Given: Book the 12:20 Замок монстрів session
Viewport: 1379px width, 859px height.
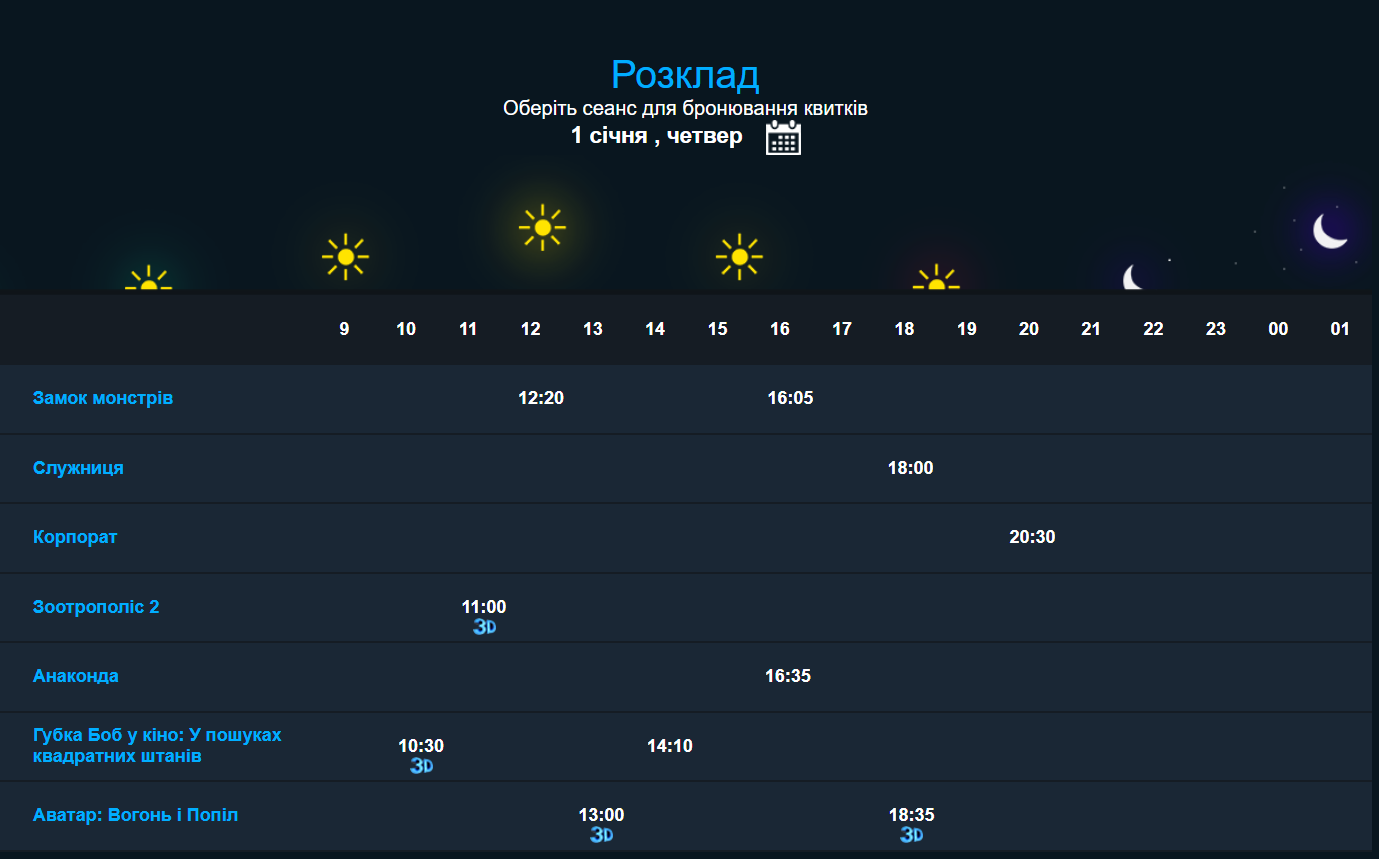Looking at the screenshot, I should click(541, 398).
